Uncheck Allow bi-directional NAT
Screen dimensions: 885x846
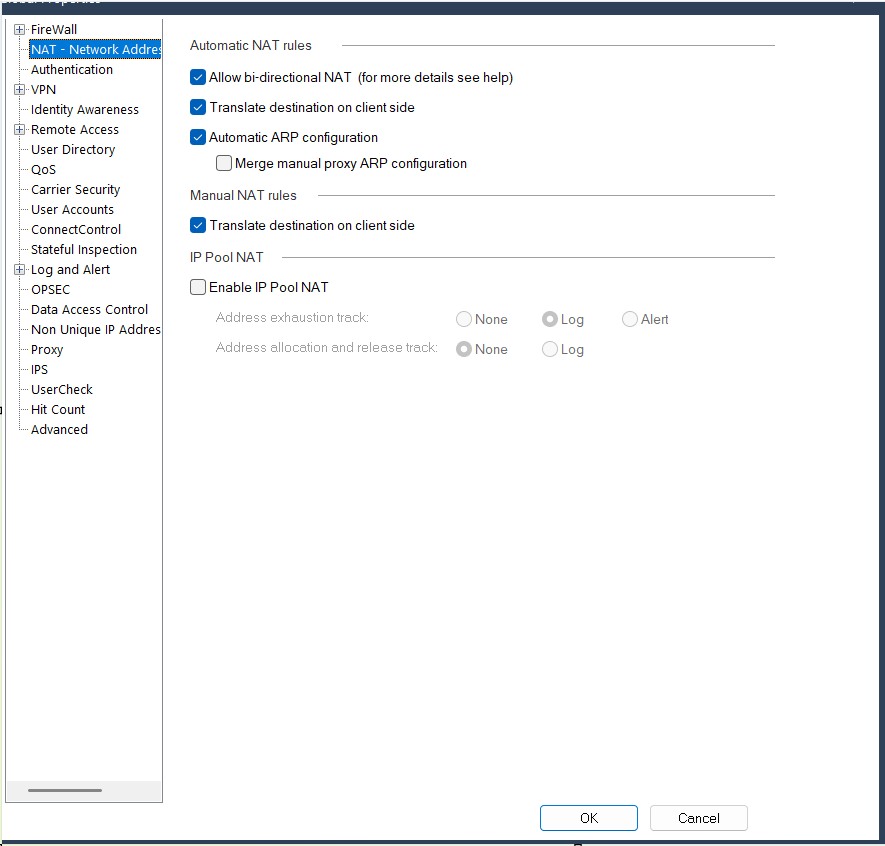pyautogui.click(x=198, y=77)
